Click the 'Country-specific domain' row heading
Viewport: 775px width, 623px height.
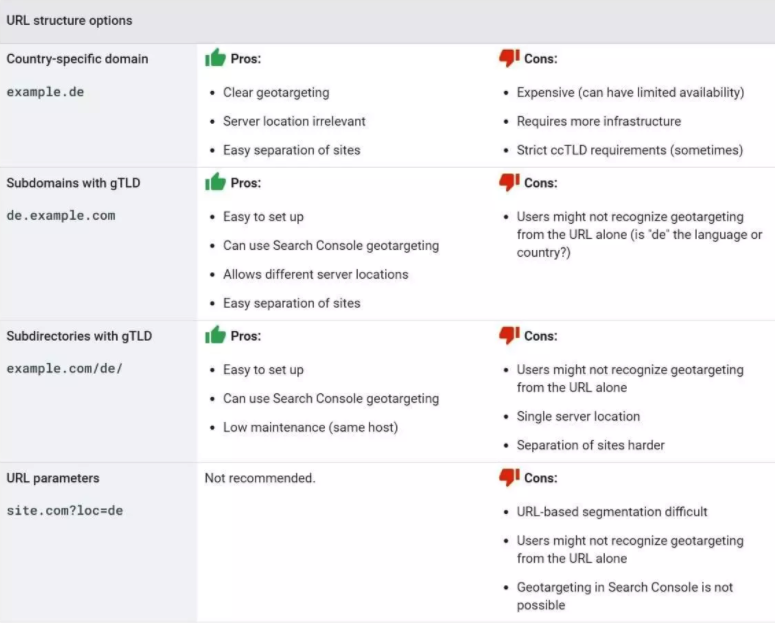[x=77, y=59]
